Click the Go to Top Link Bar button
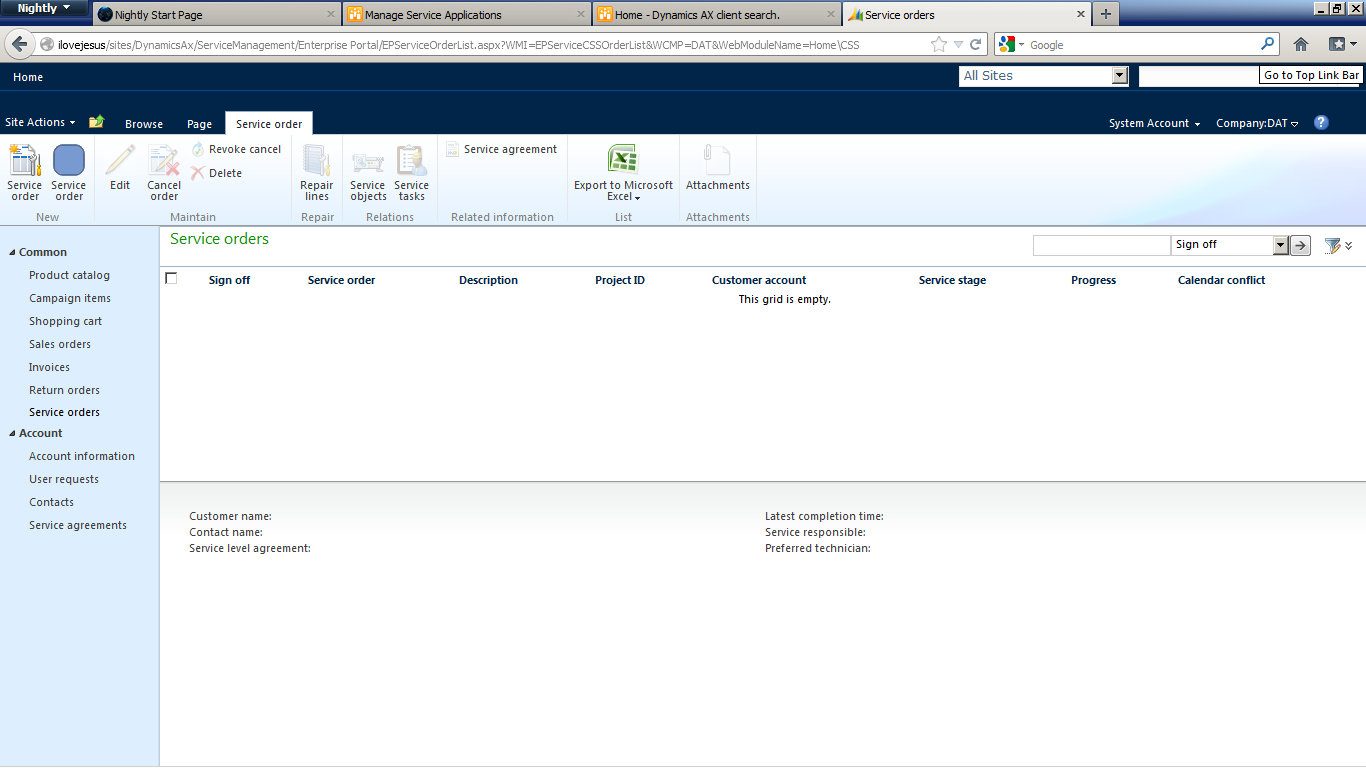 [1309, 75]
